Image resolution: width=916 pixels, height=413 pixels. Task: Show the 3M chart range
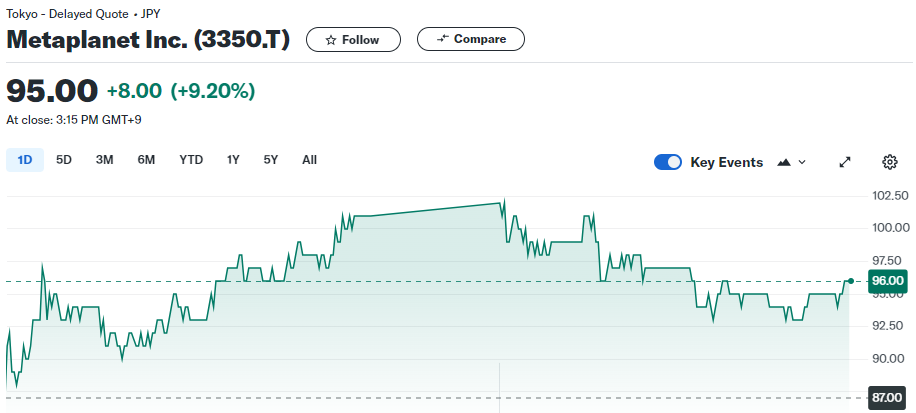click(104, 160)
